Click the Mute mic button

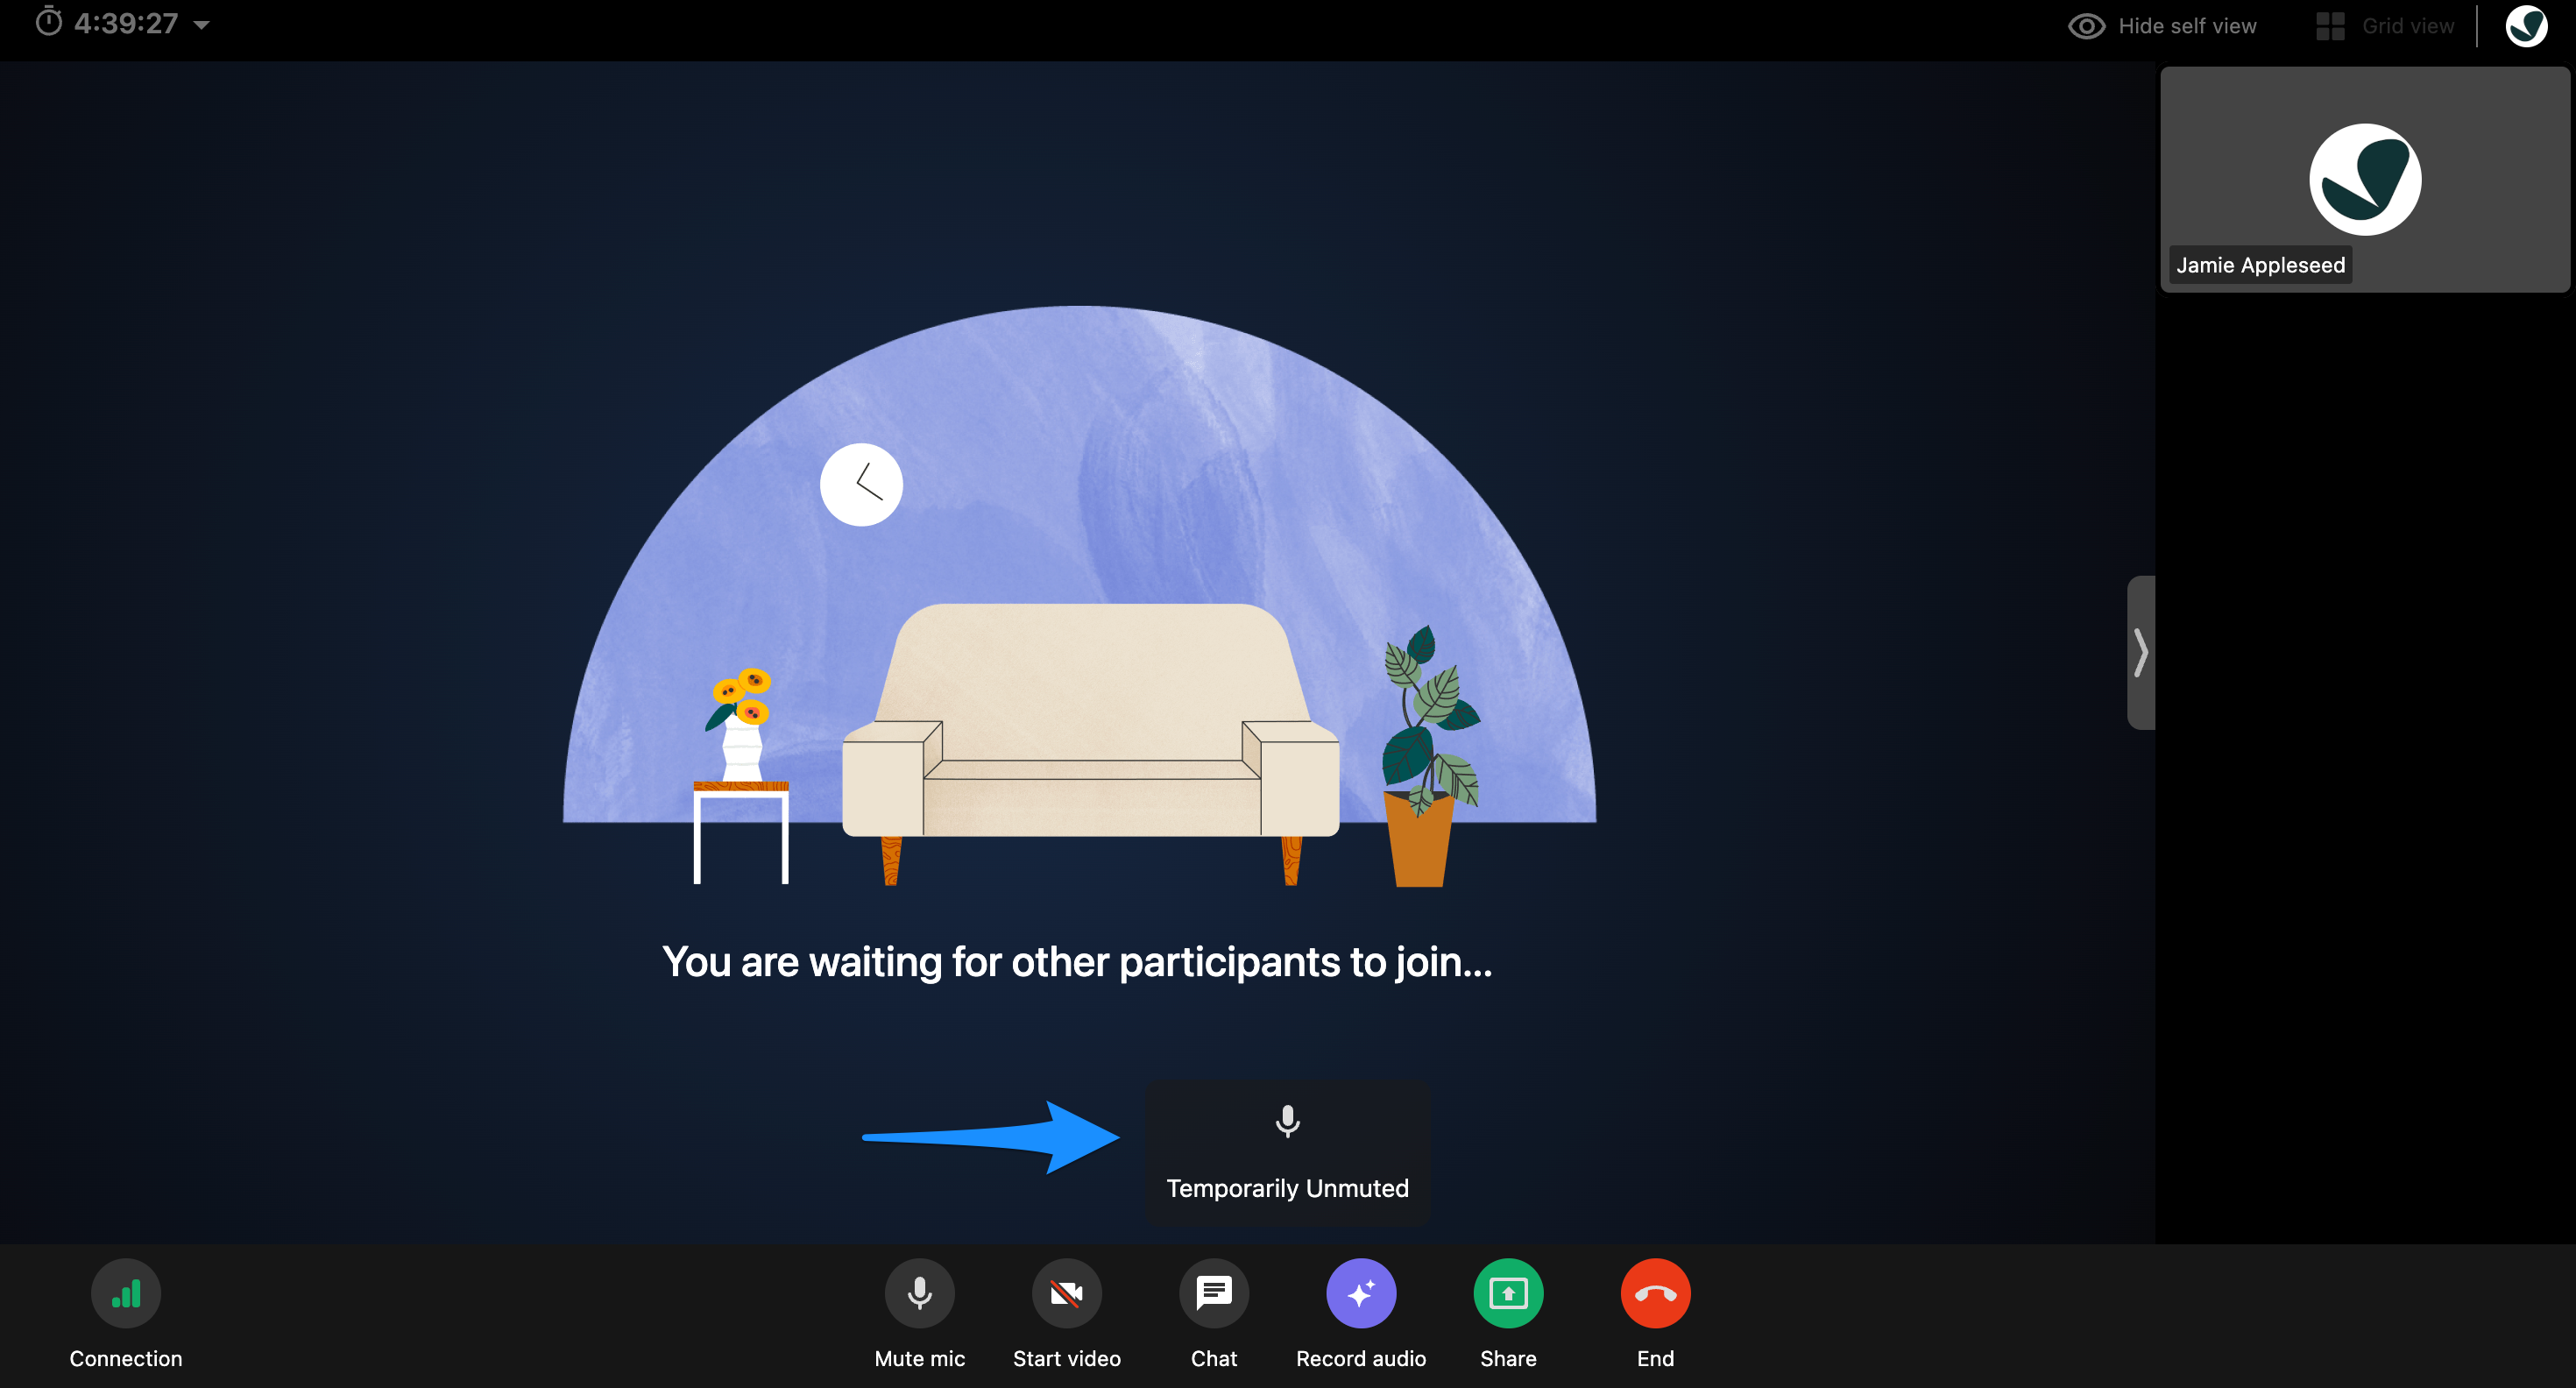click(x=919, y=1293)
